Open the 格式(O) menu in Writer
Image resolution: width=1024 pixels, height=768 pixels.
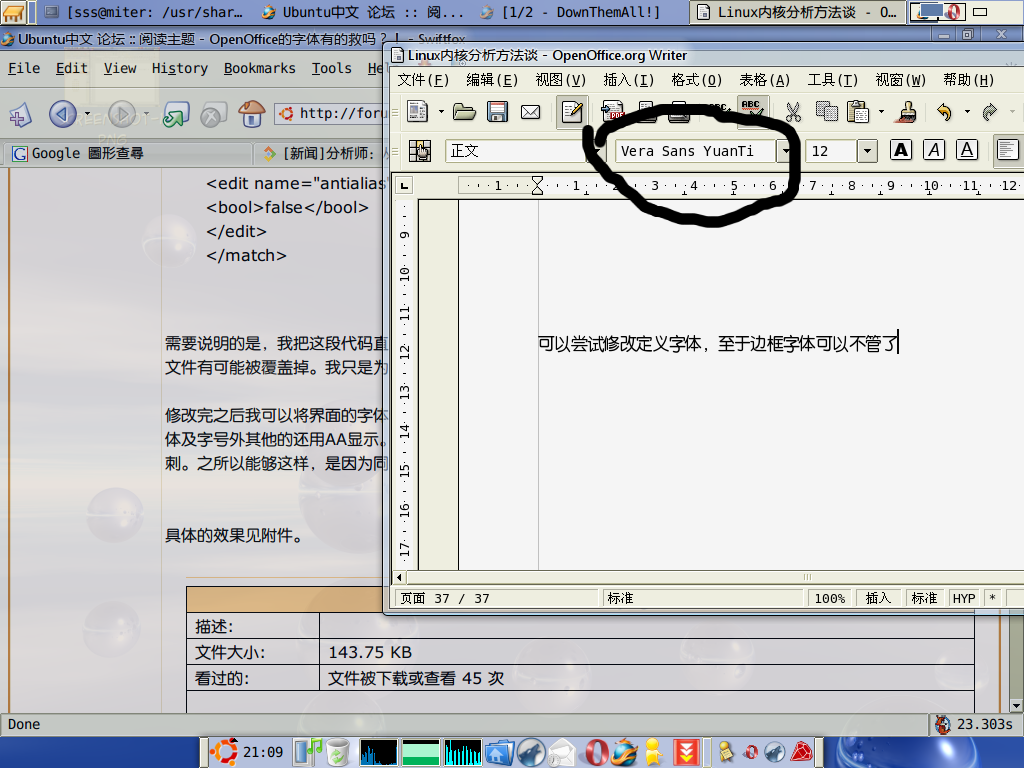696,80
